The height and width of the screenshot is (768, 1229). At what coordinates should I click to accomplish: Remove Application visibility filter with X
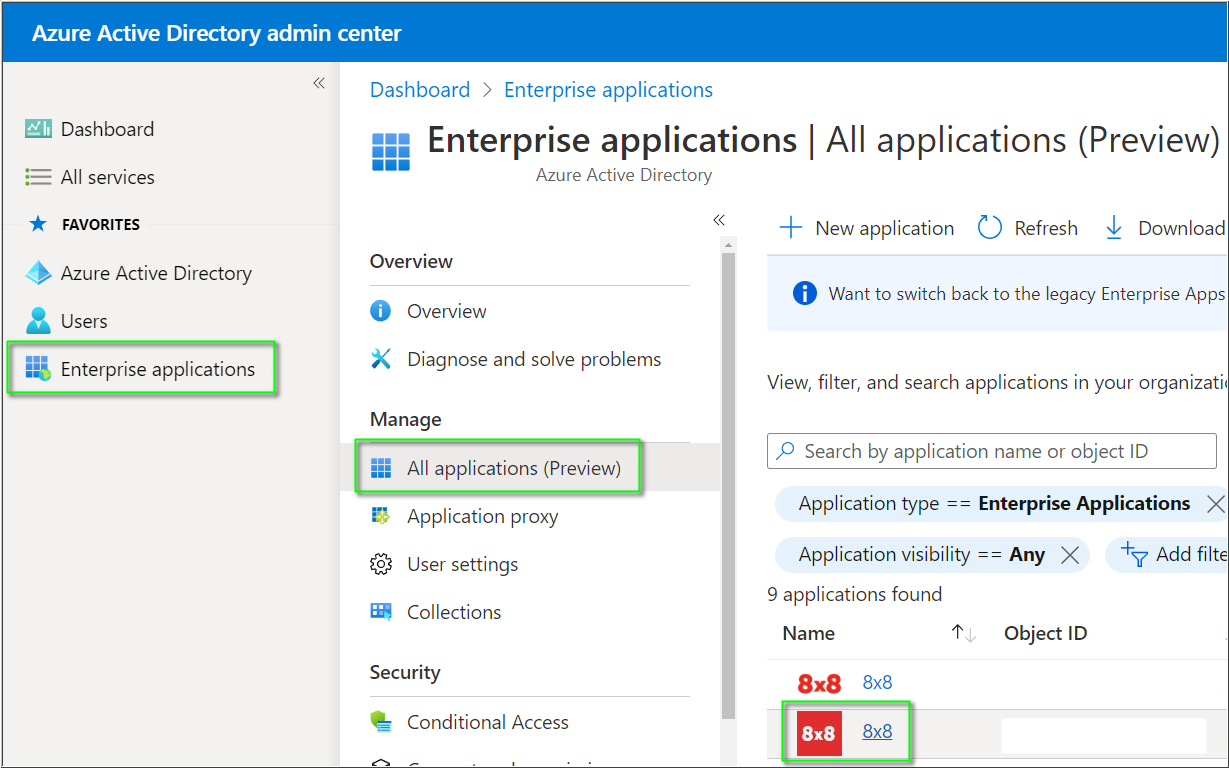1069,555
